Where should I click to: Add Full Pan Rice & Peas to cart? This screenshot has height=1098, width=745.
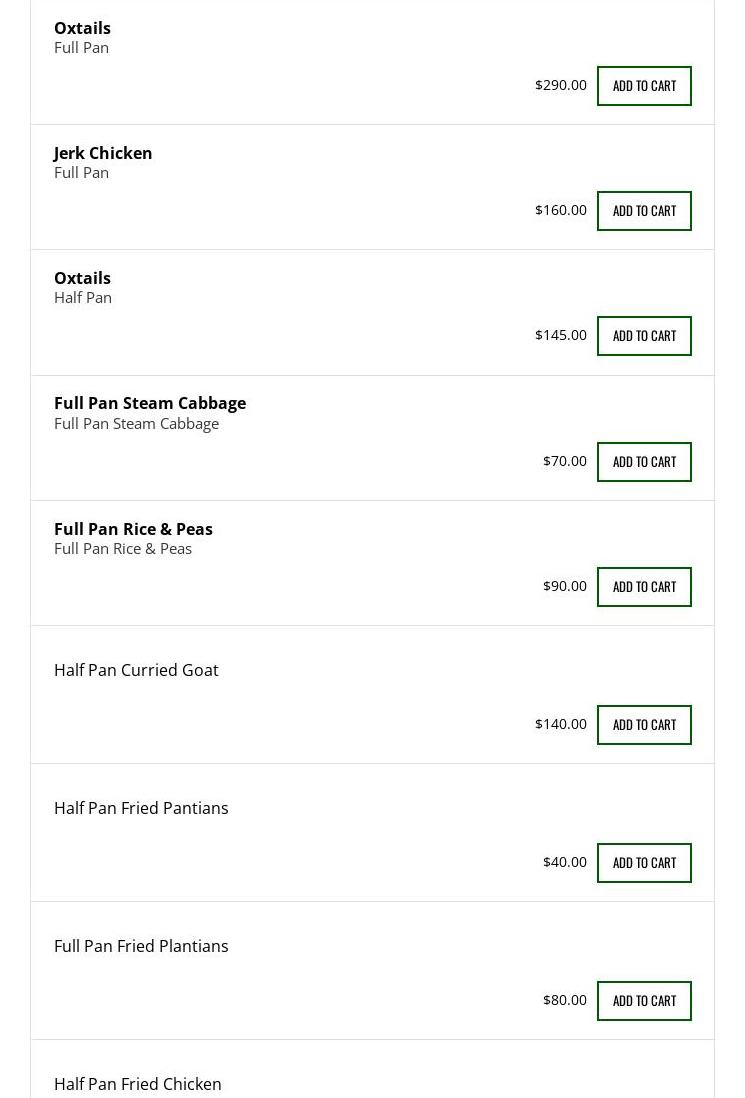tap(644, 587)
